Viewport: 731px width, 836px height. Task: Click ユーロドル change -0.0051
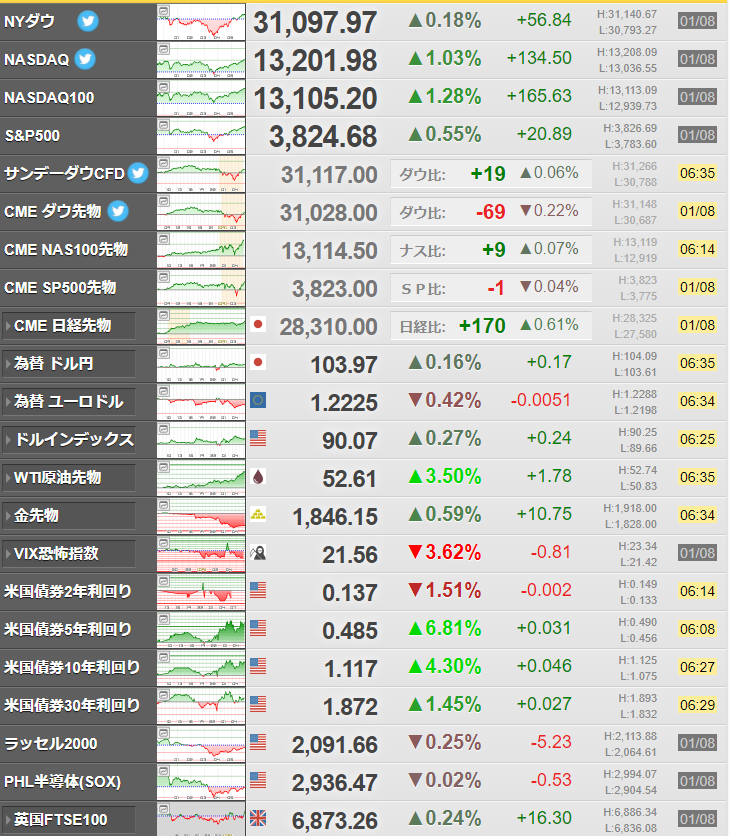[541, 400]
